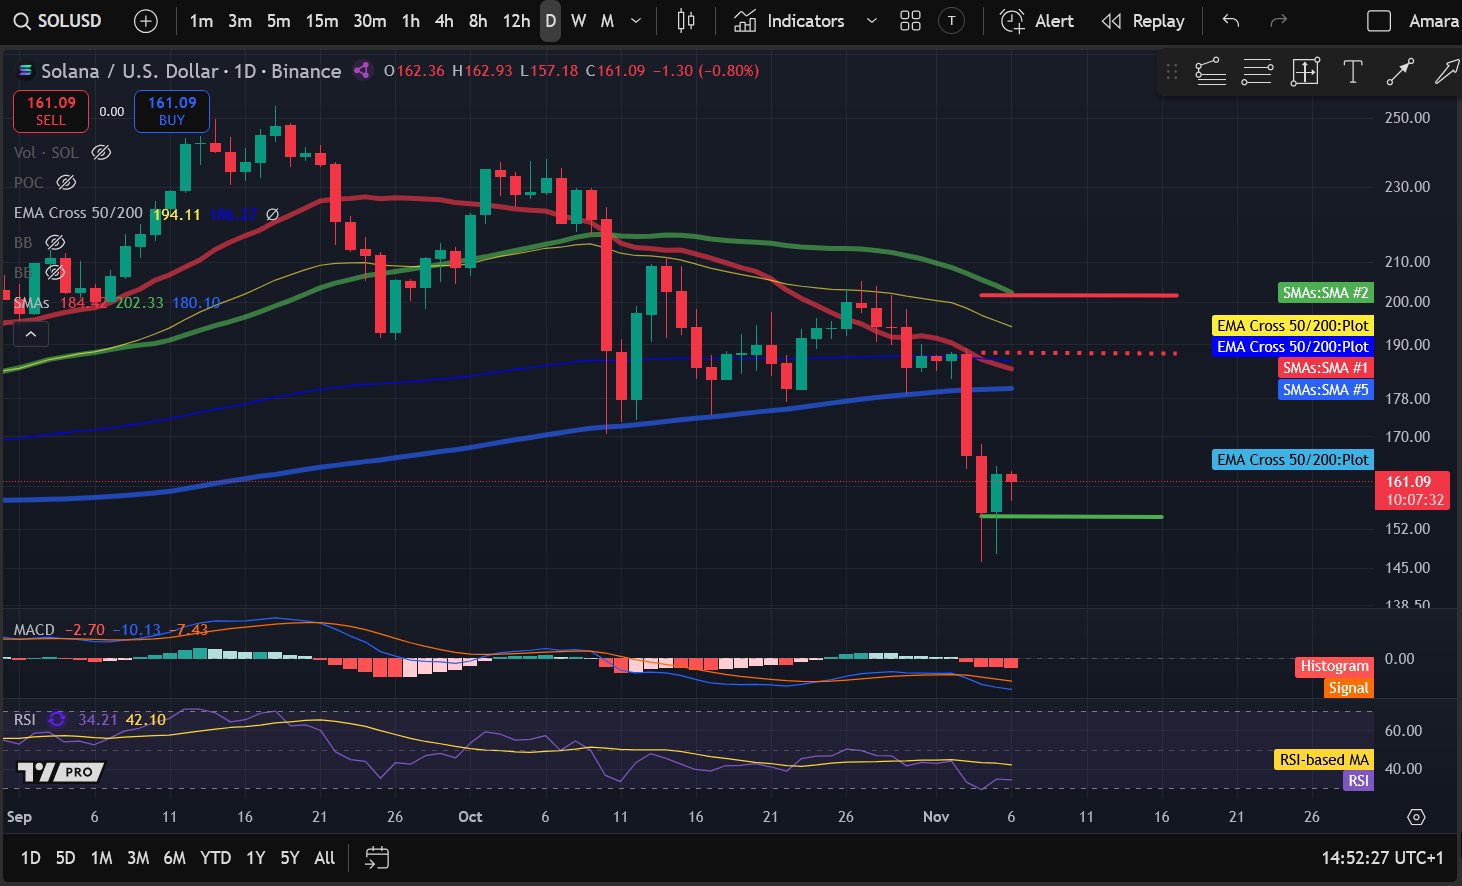The width and height of the screenshot is (1462, 886).
Task: Click the TradingView PRO logo
Action: pos(61,772)
